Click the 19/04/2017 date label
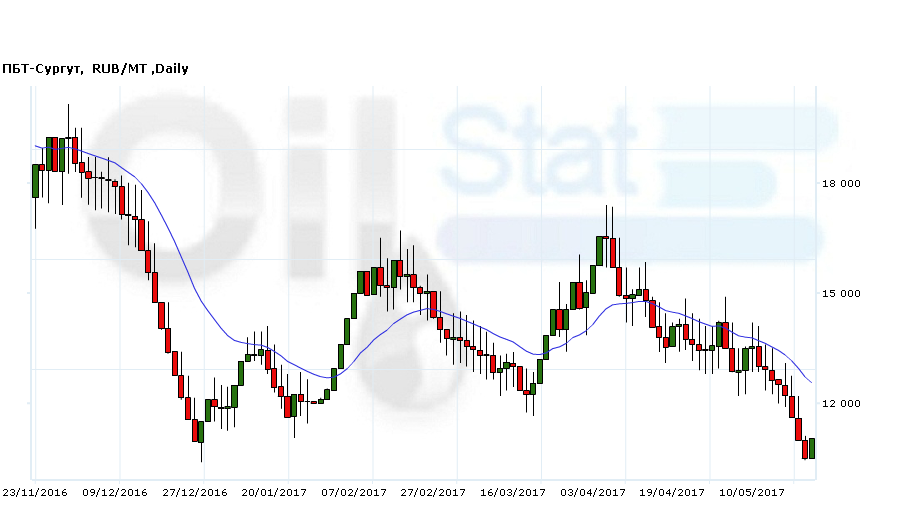 (x=672, y=492)
